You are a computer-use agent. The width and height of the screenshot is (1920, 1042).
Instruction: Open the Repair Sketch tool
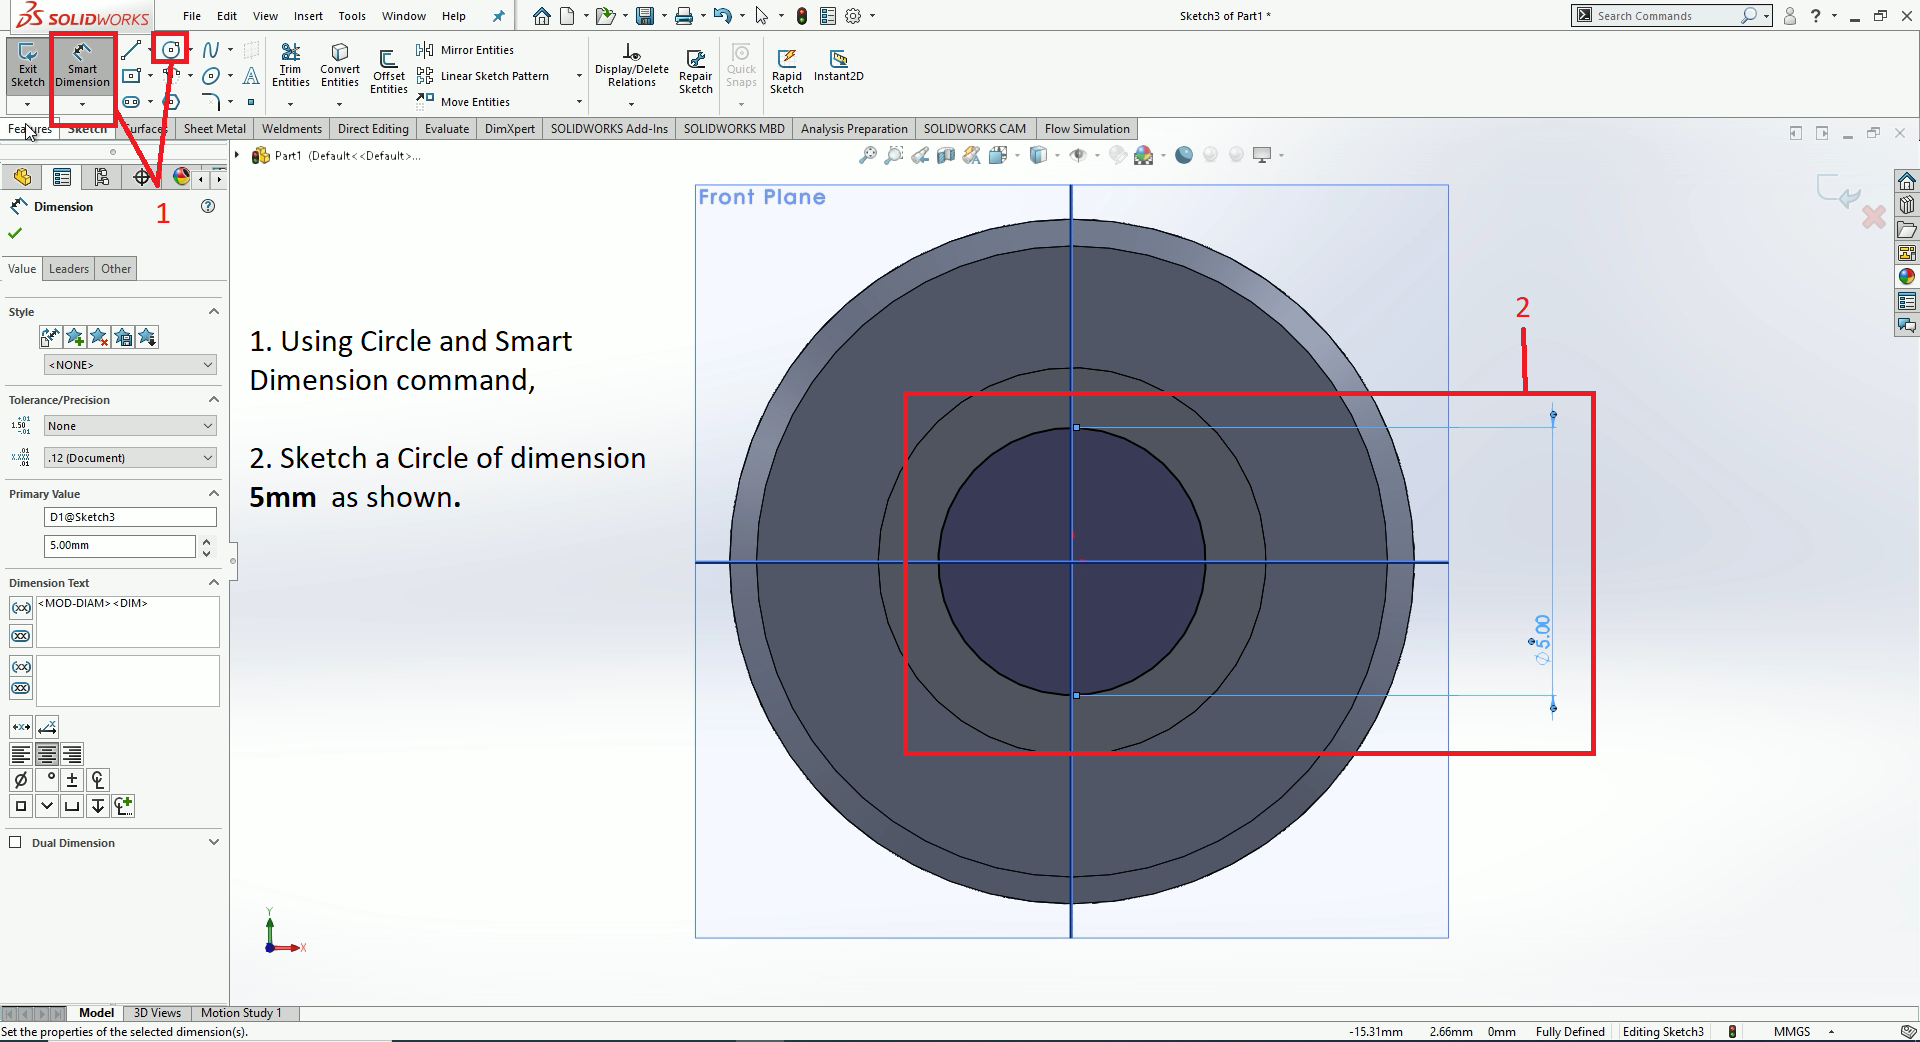695,70
